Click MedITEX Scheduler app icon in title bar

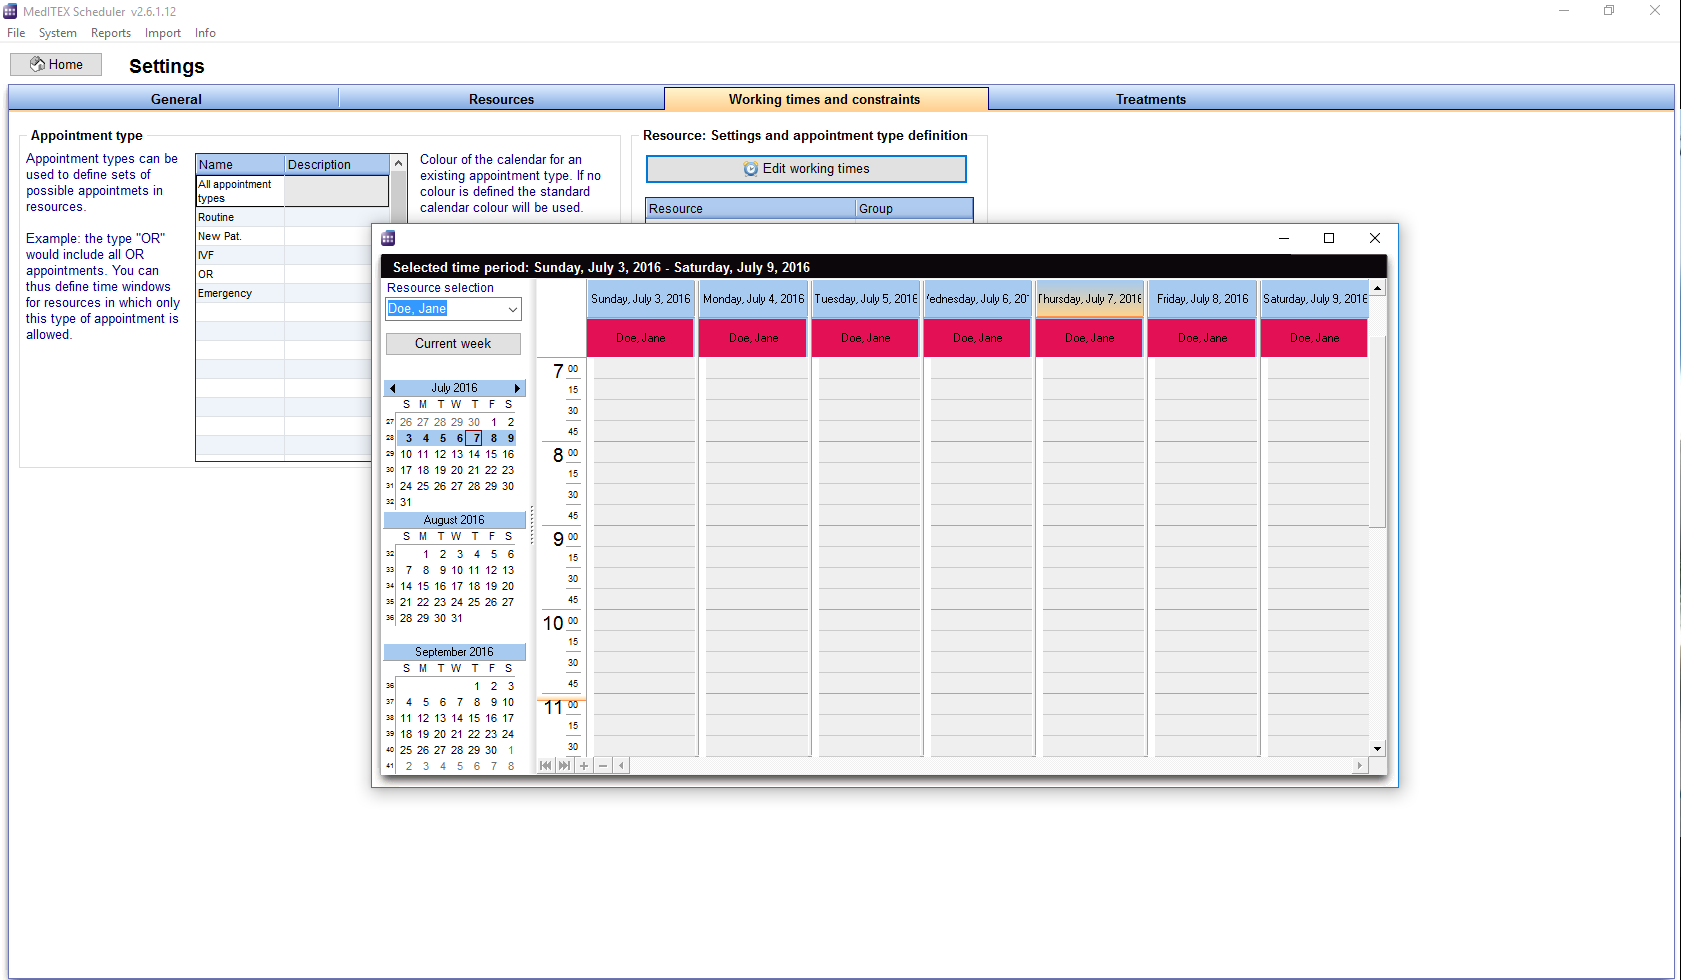coord(10,11)
